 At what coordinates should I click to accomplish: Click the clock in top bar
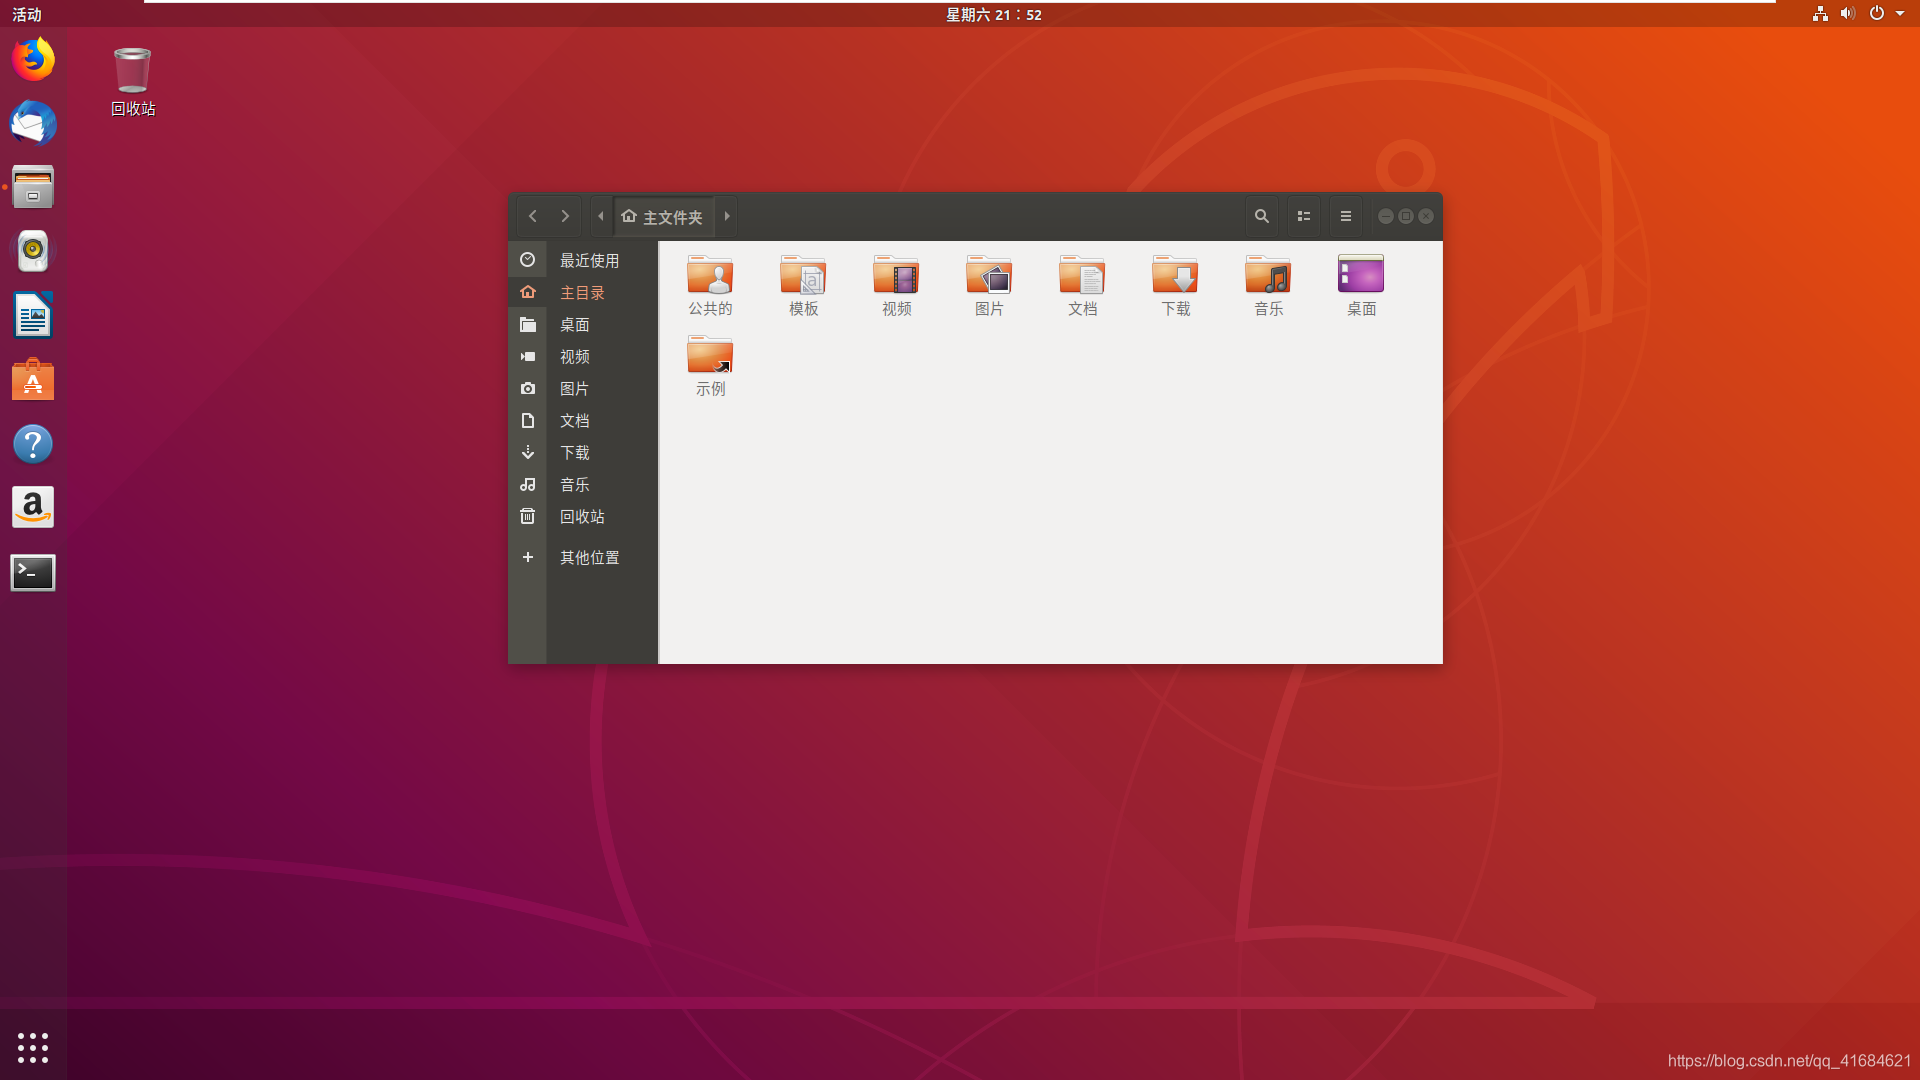coord(993,15)
